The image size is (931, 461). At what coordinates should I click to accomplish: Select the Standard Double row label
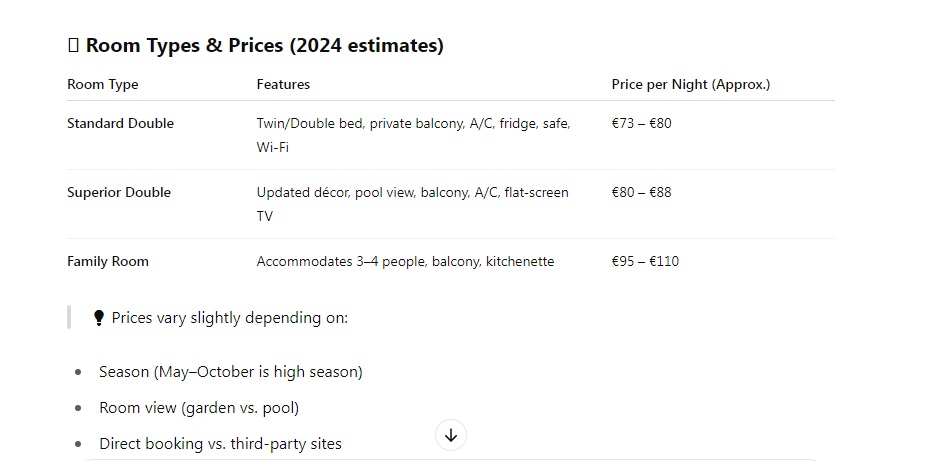coord(121,124)
